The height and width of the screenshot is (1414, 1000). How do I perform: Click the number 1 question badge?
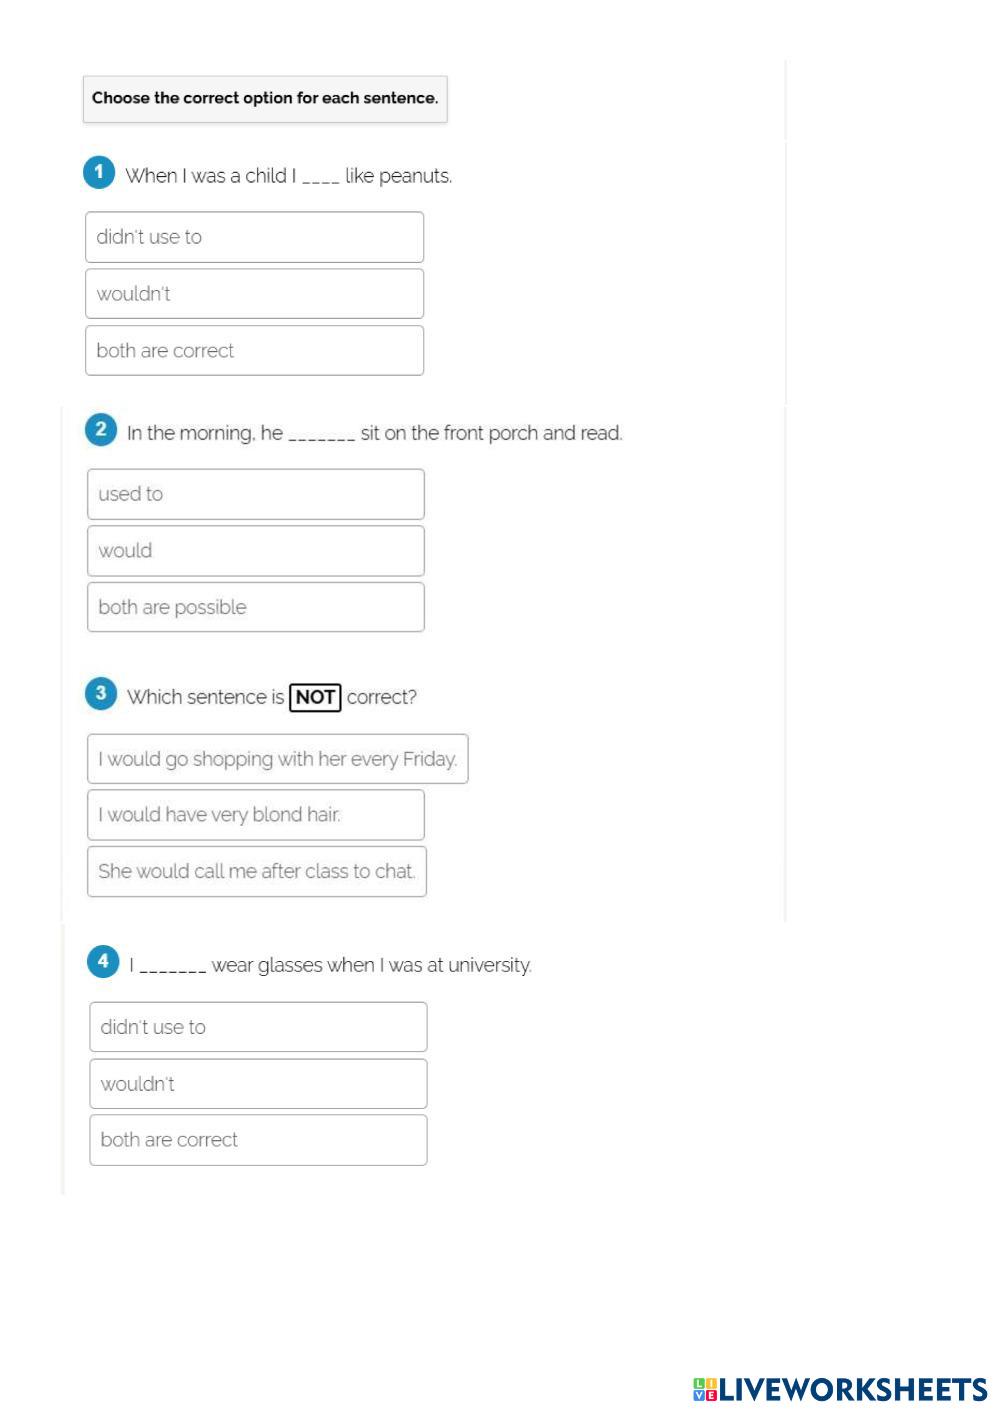point(98,172)
